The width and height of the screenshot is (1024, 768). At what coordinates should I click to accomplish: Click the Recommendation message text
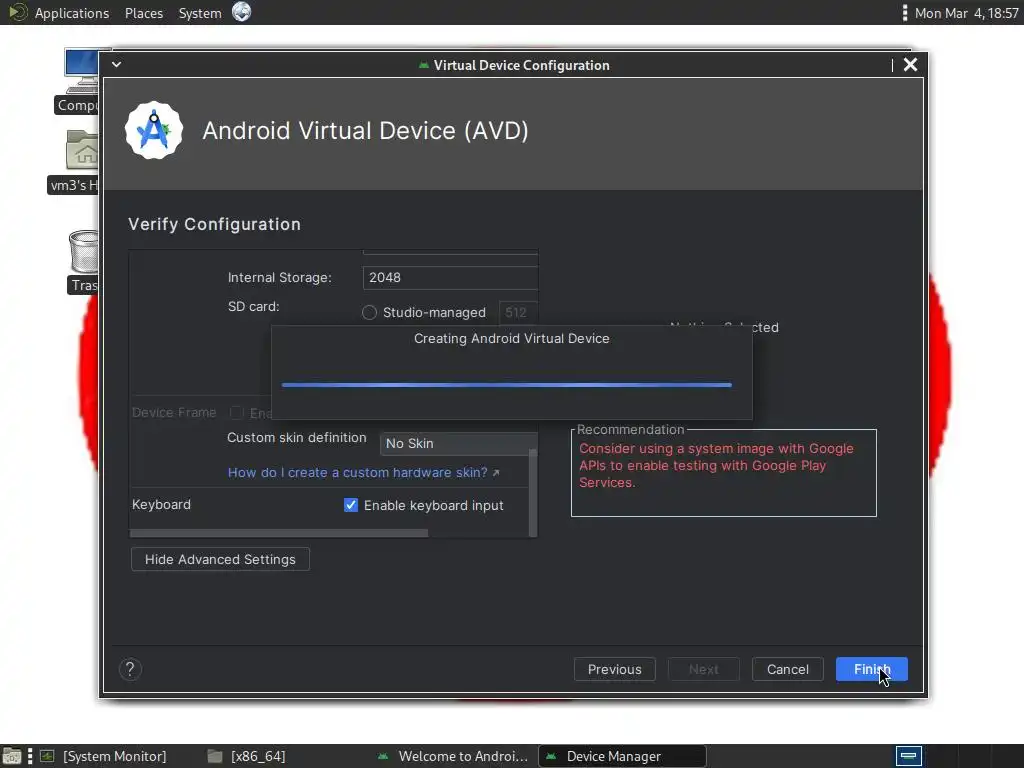tap(716, 466)
